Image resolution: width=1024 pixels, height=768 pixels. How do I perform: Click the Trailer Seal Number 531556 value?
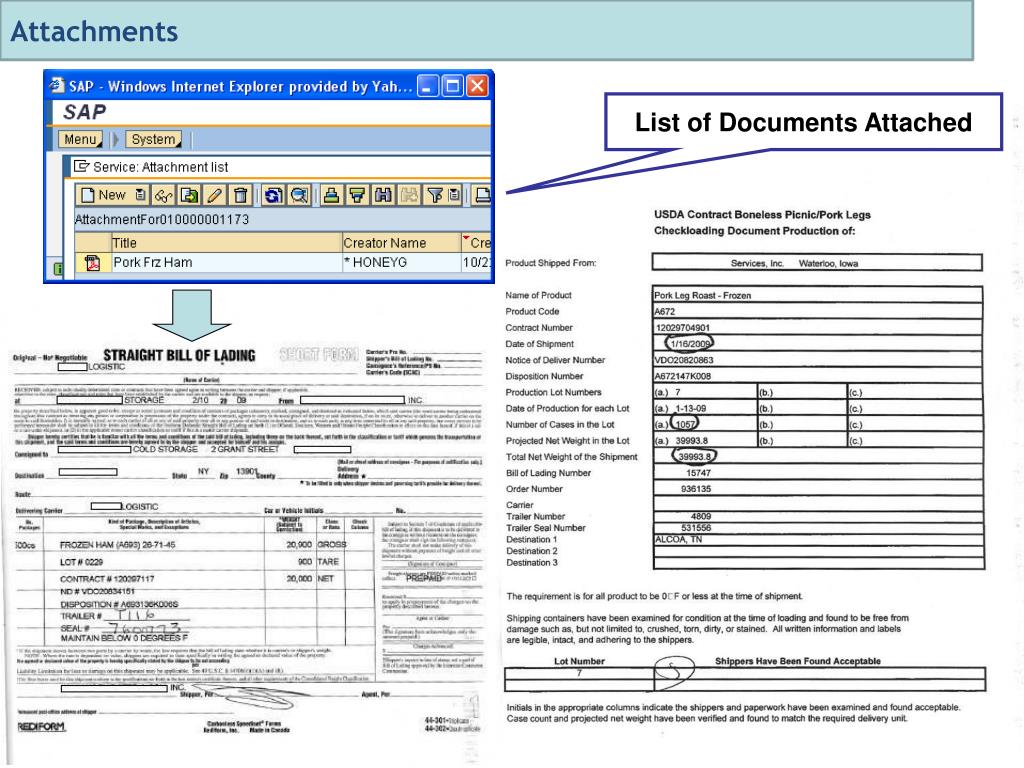tap(696, 528)
